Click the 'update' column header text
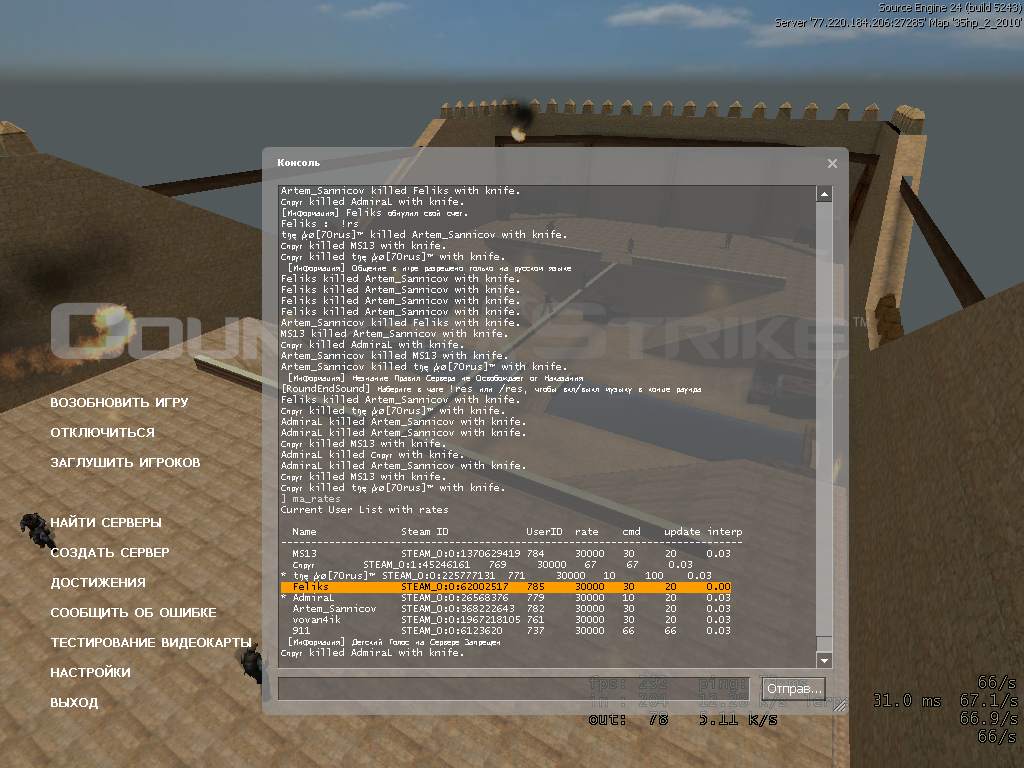This screenshot has width=1024, height=768. point(682,532)
